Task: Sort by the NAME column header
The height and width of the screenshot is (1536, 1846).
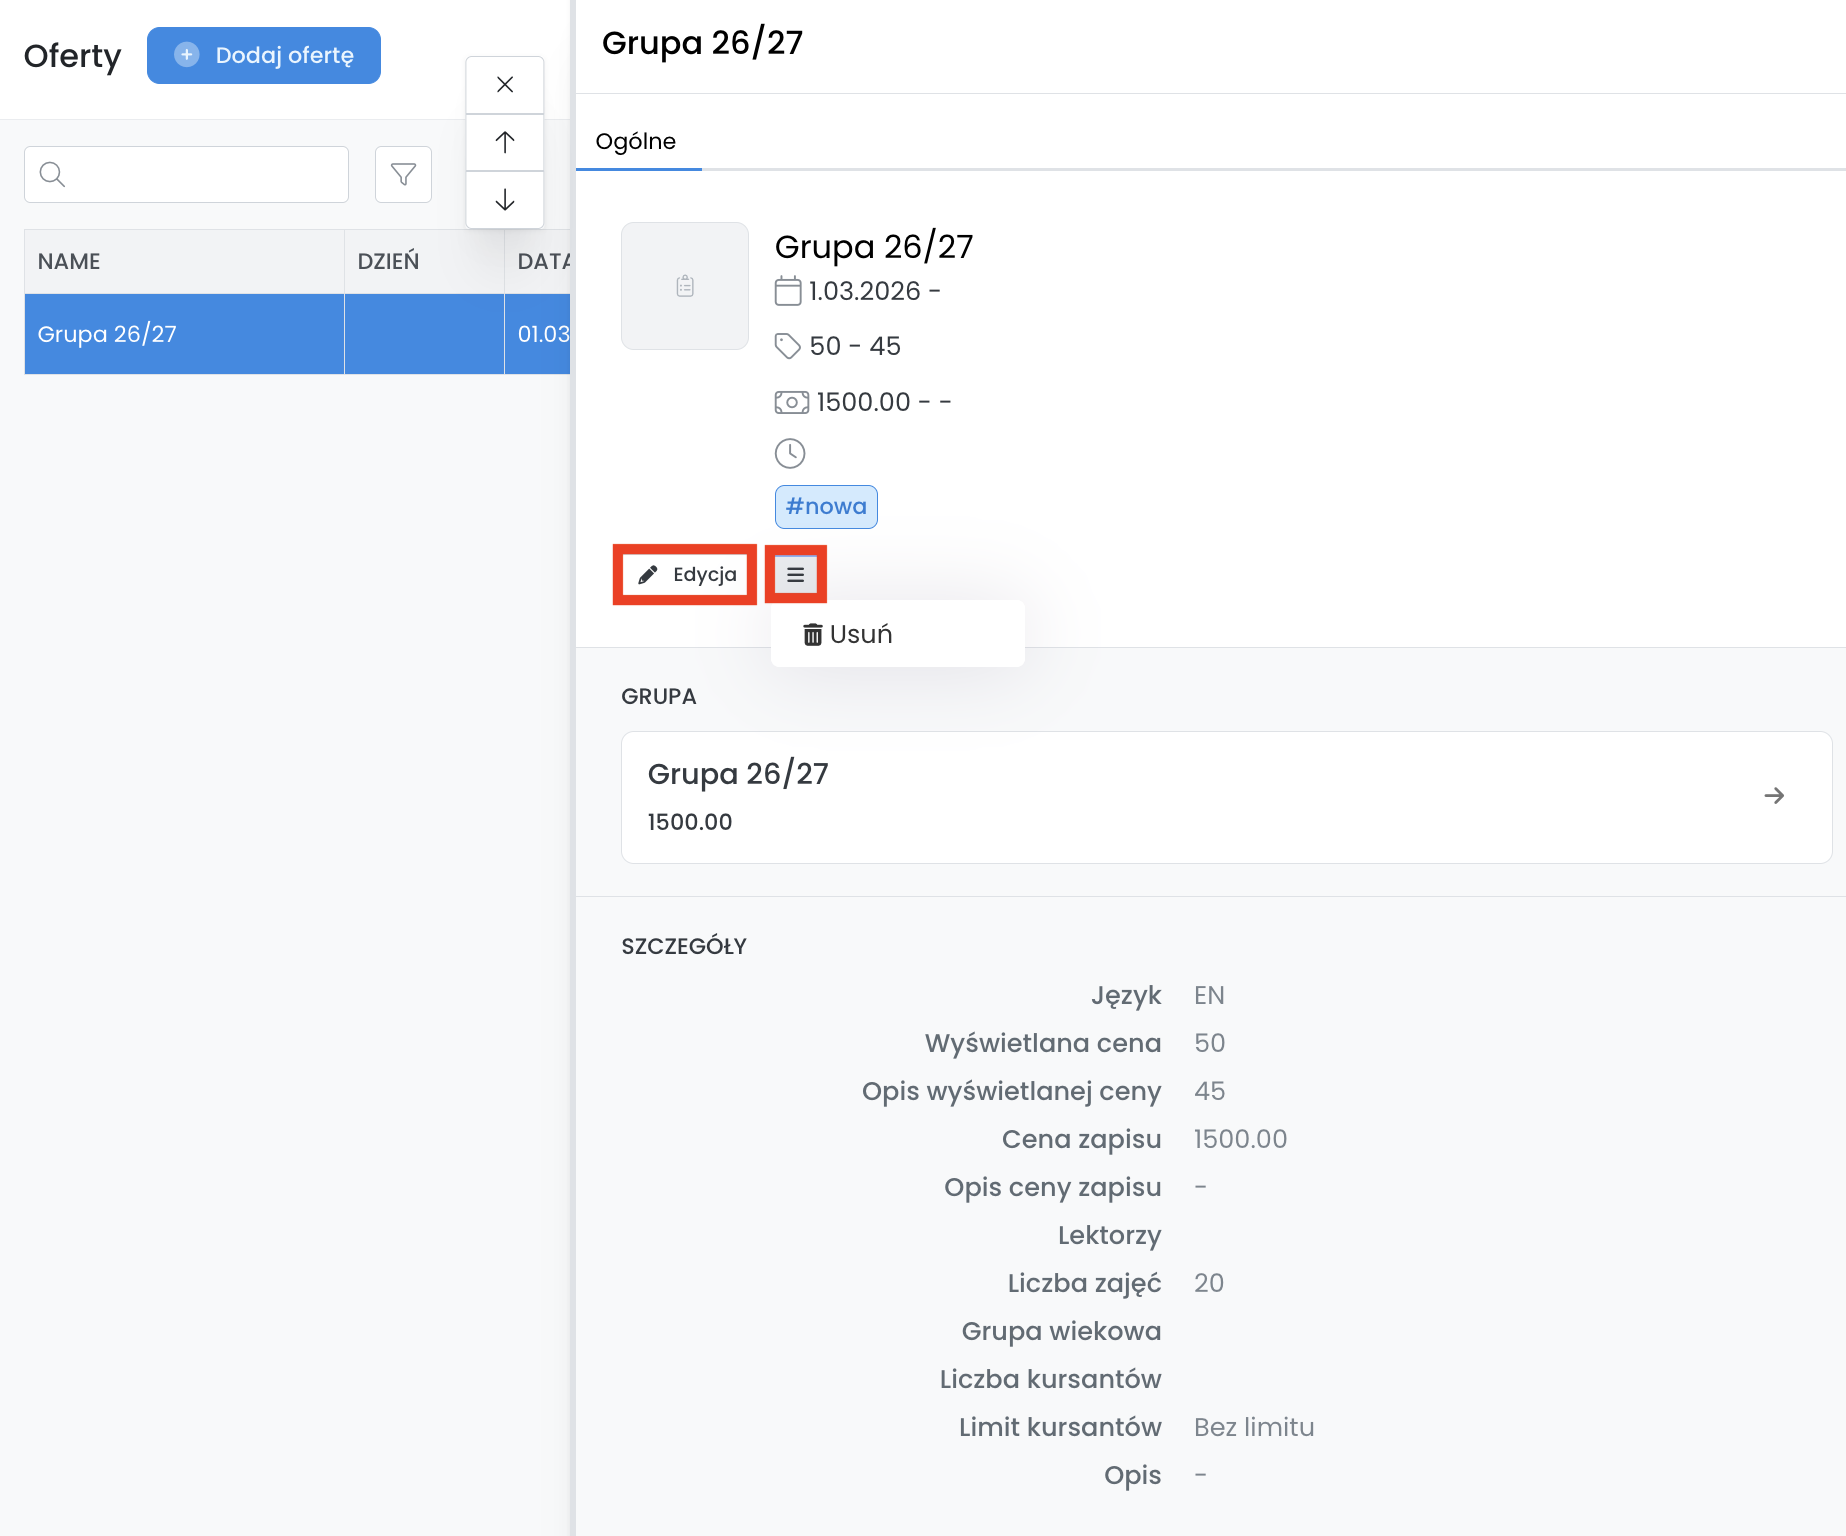Action: [69, 261]
